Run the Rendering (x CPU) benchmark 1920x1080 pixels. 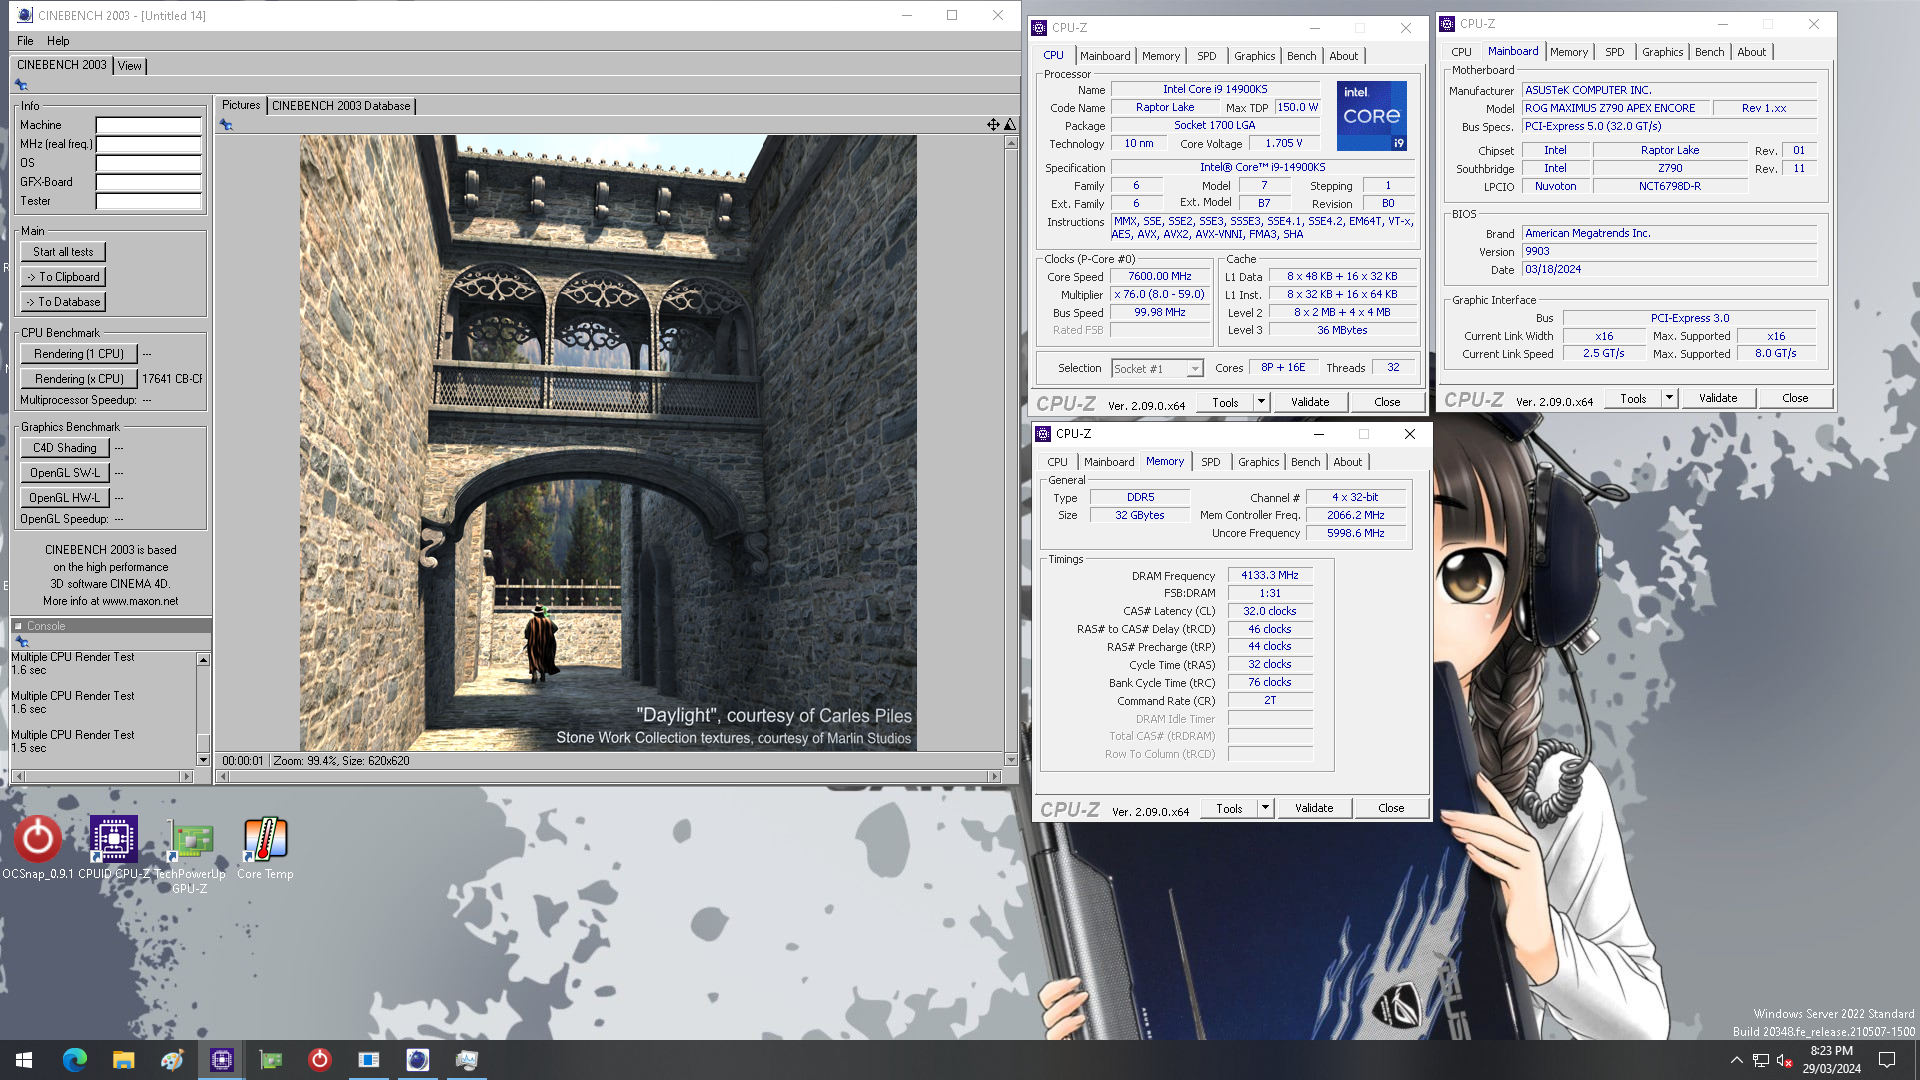tap(79, 379)
